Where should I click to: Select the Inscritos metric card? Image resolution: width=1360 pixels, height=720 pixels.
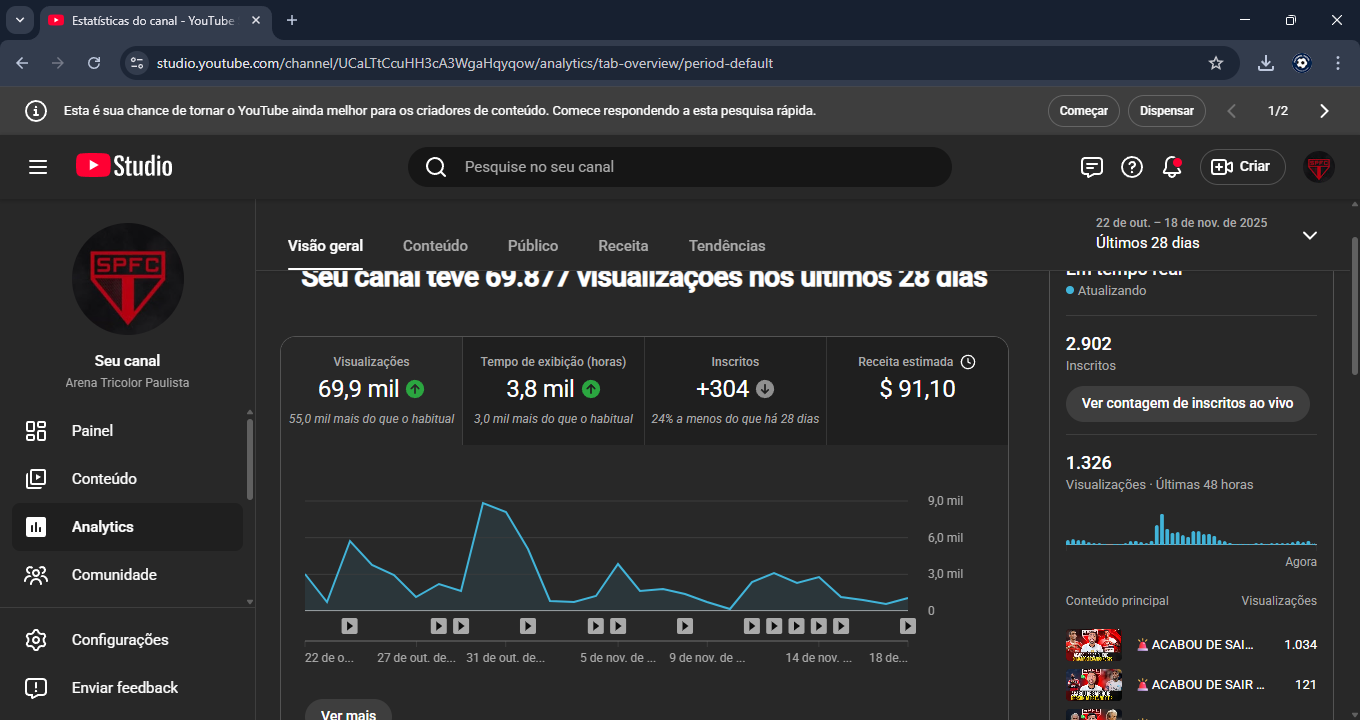tap(735, 390)
